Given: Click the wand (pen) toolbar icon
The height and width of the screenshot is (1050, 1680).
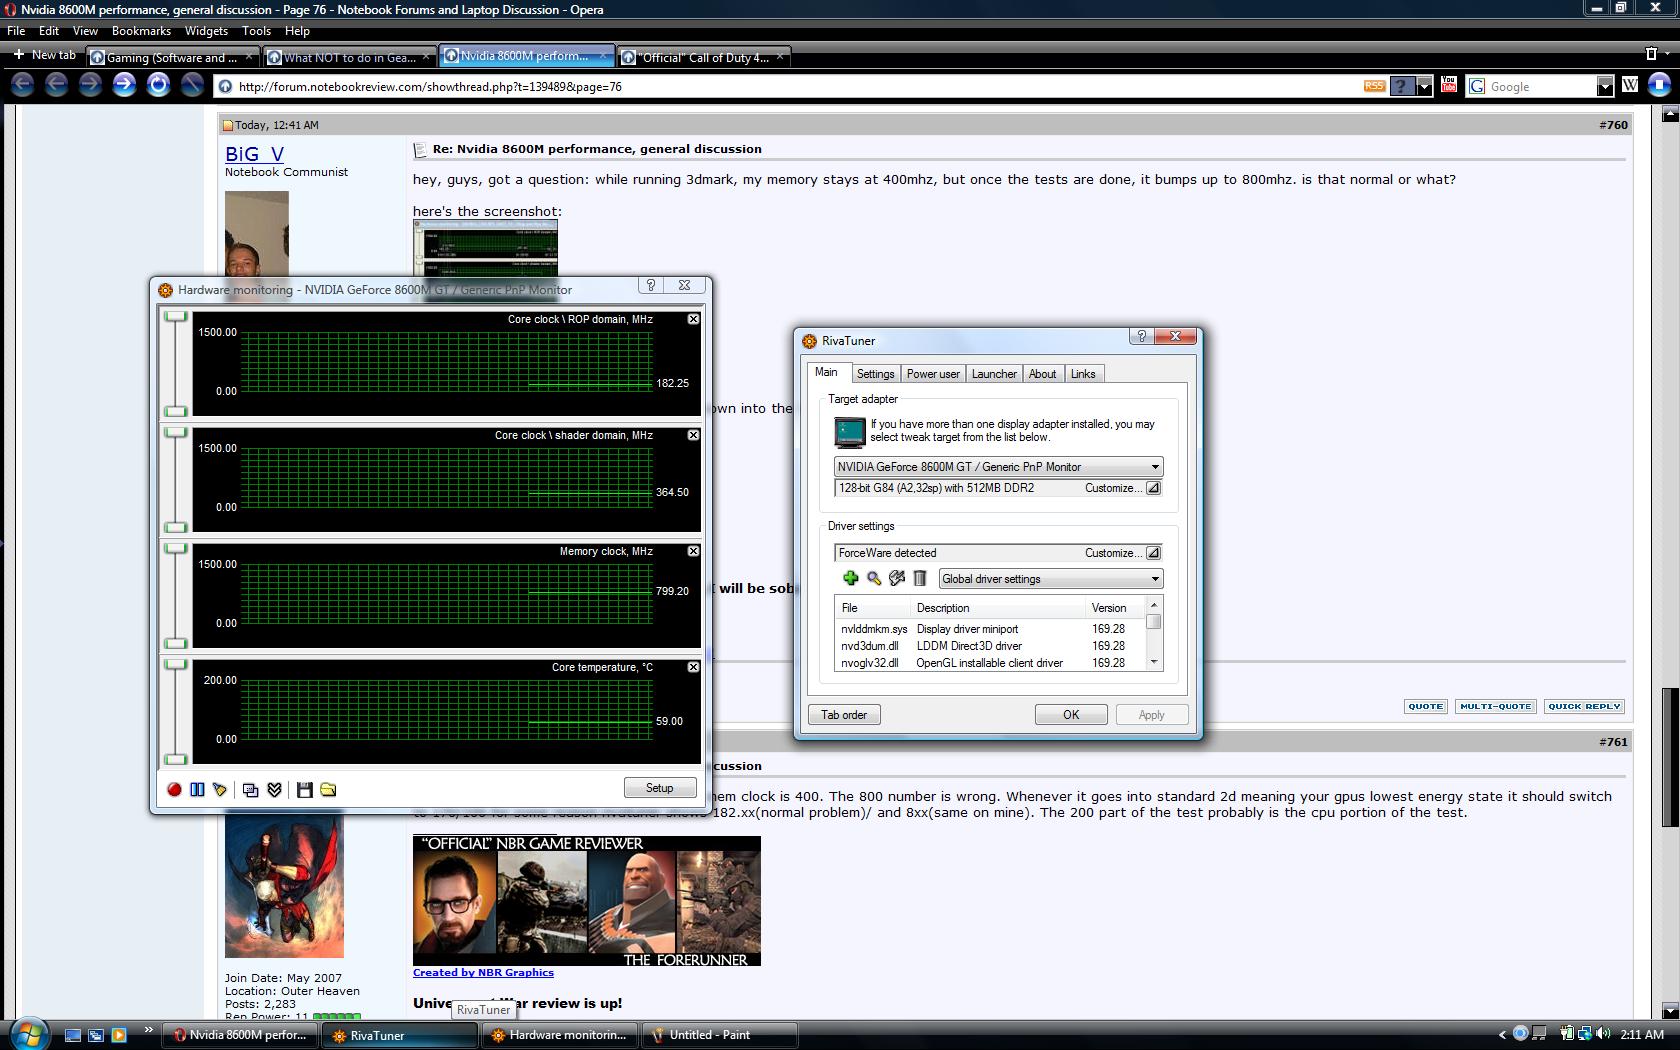Looking at the screenshot, I should [192, 85].
